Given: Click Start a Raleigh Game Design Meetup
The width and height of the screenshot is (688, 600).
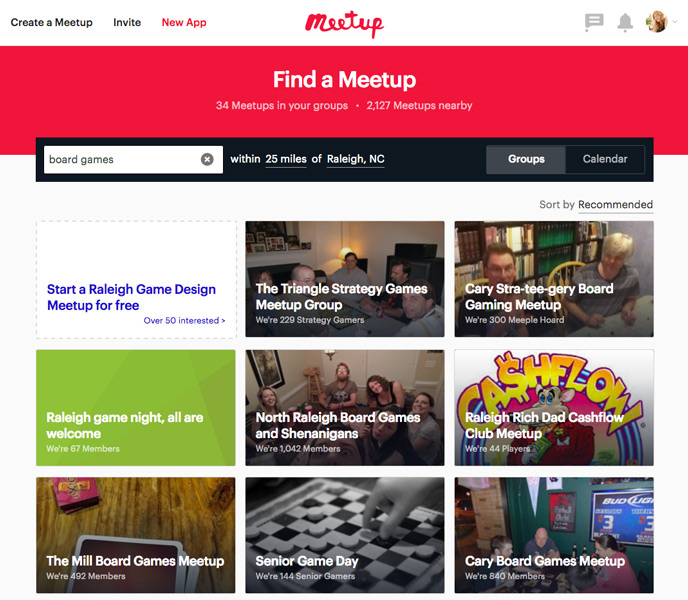Looking at the screenshot, I should pyautogui.click(x=131, y=297).
